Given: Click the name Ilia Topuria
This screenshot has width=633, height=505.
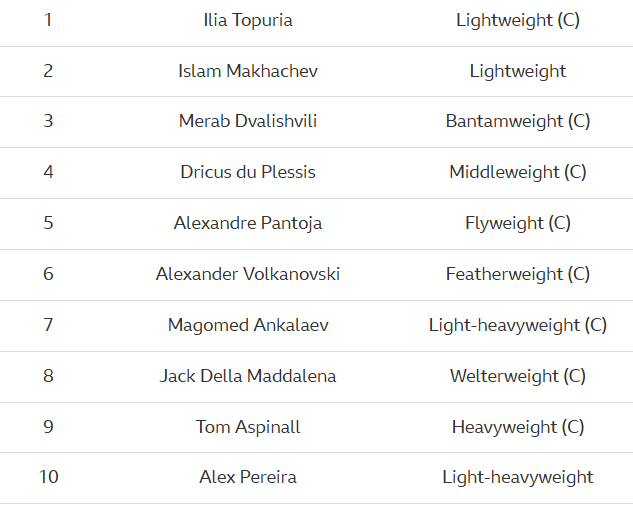Looking at the screenshot, I should [x=248, y=20].
